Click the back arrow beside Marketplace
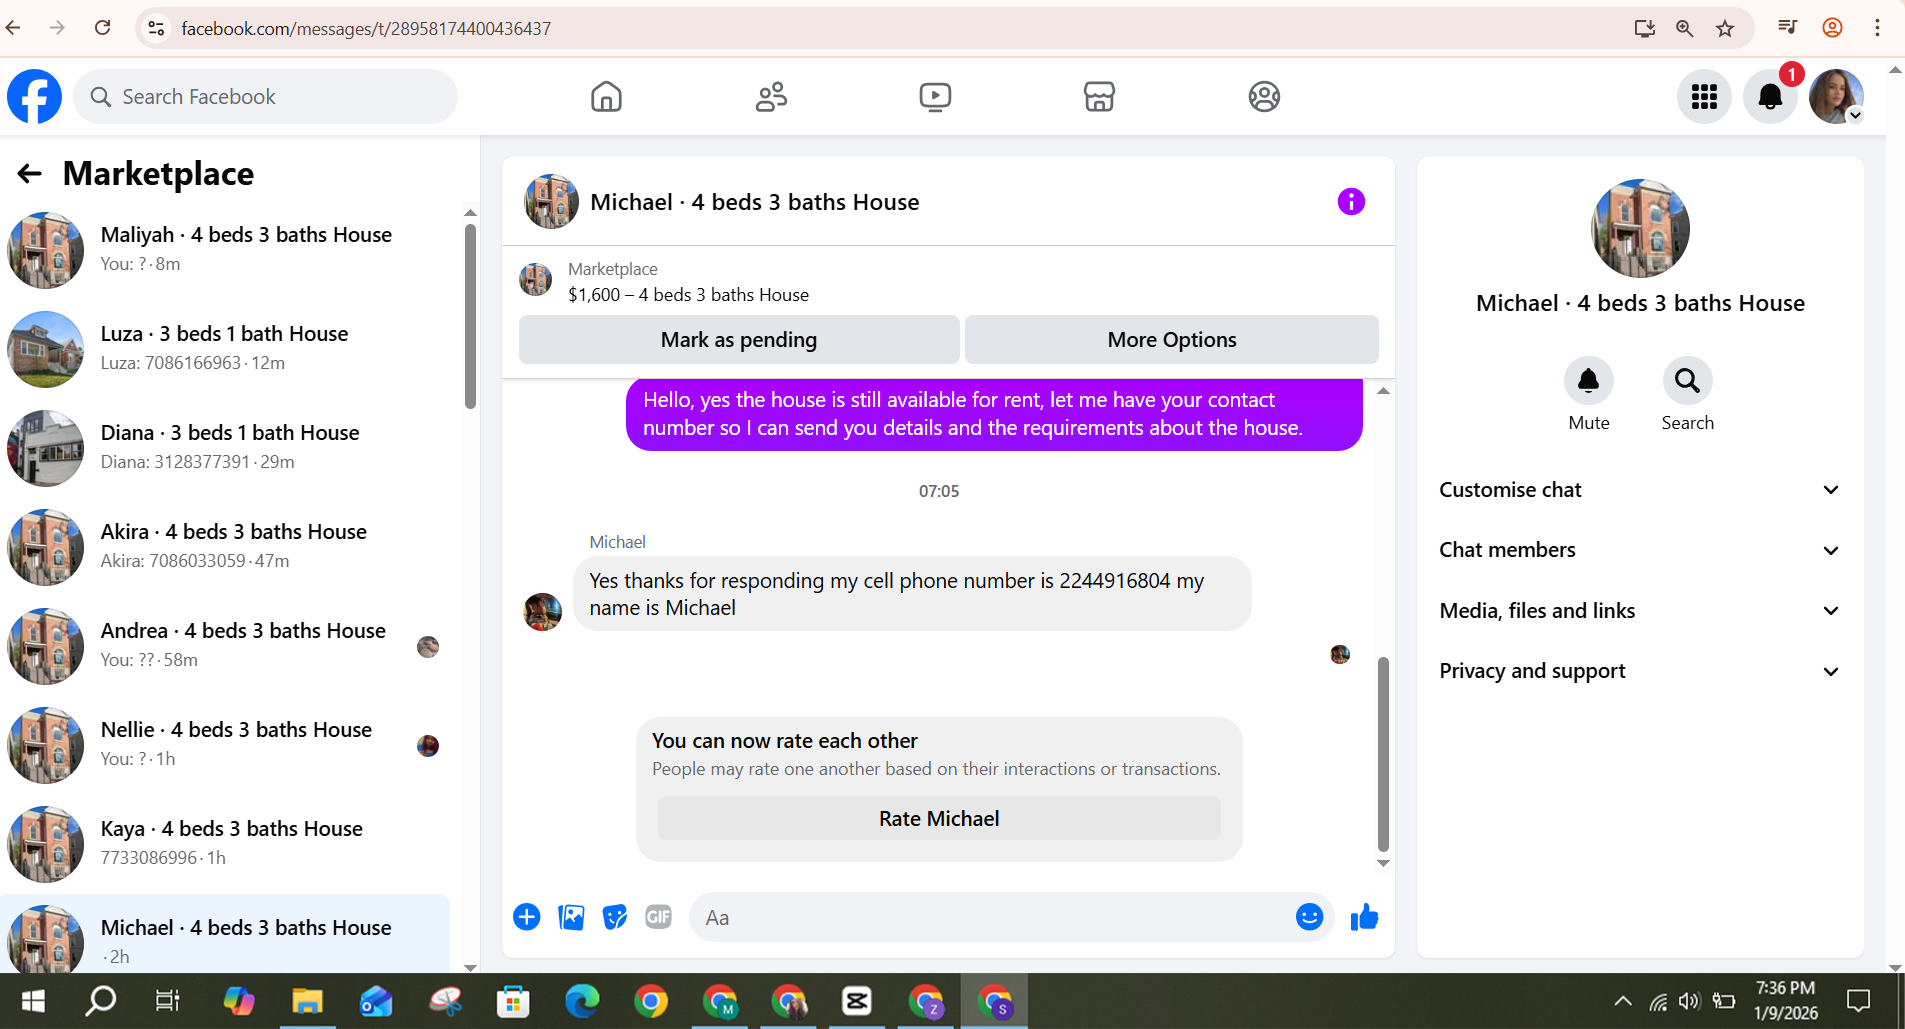This screenshot has width=1905, height=1029. (x=29, y=174)
